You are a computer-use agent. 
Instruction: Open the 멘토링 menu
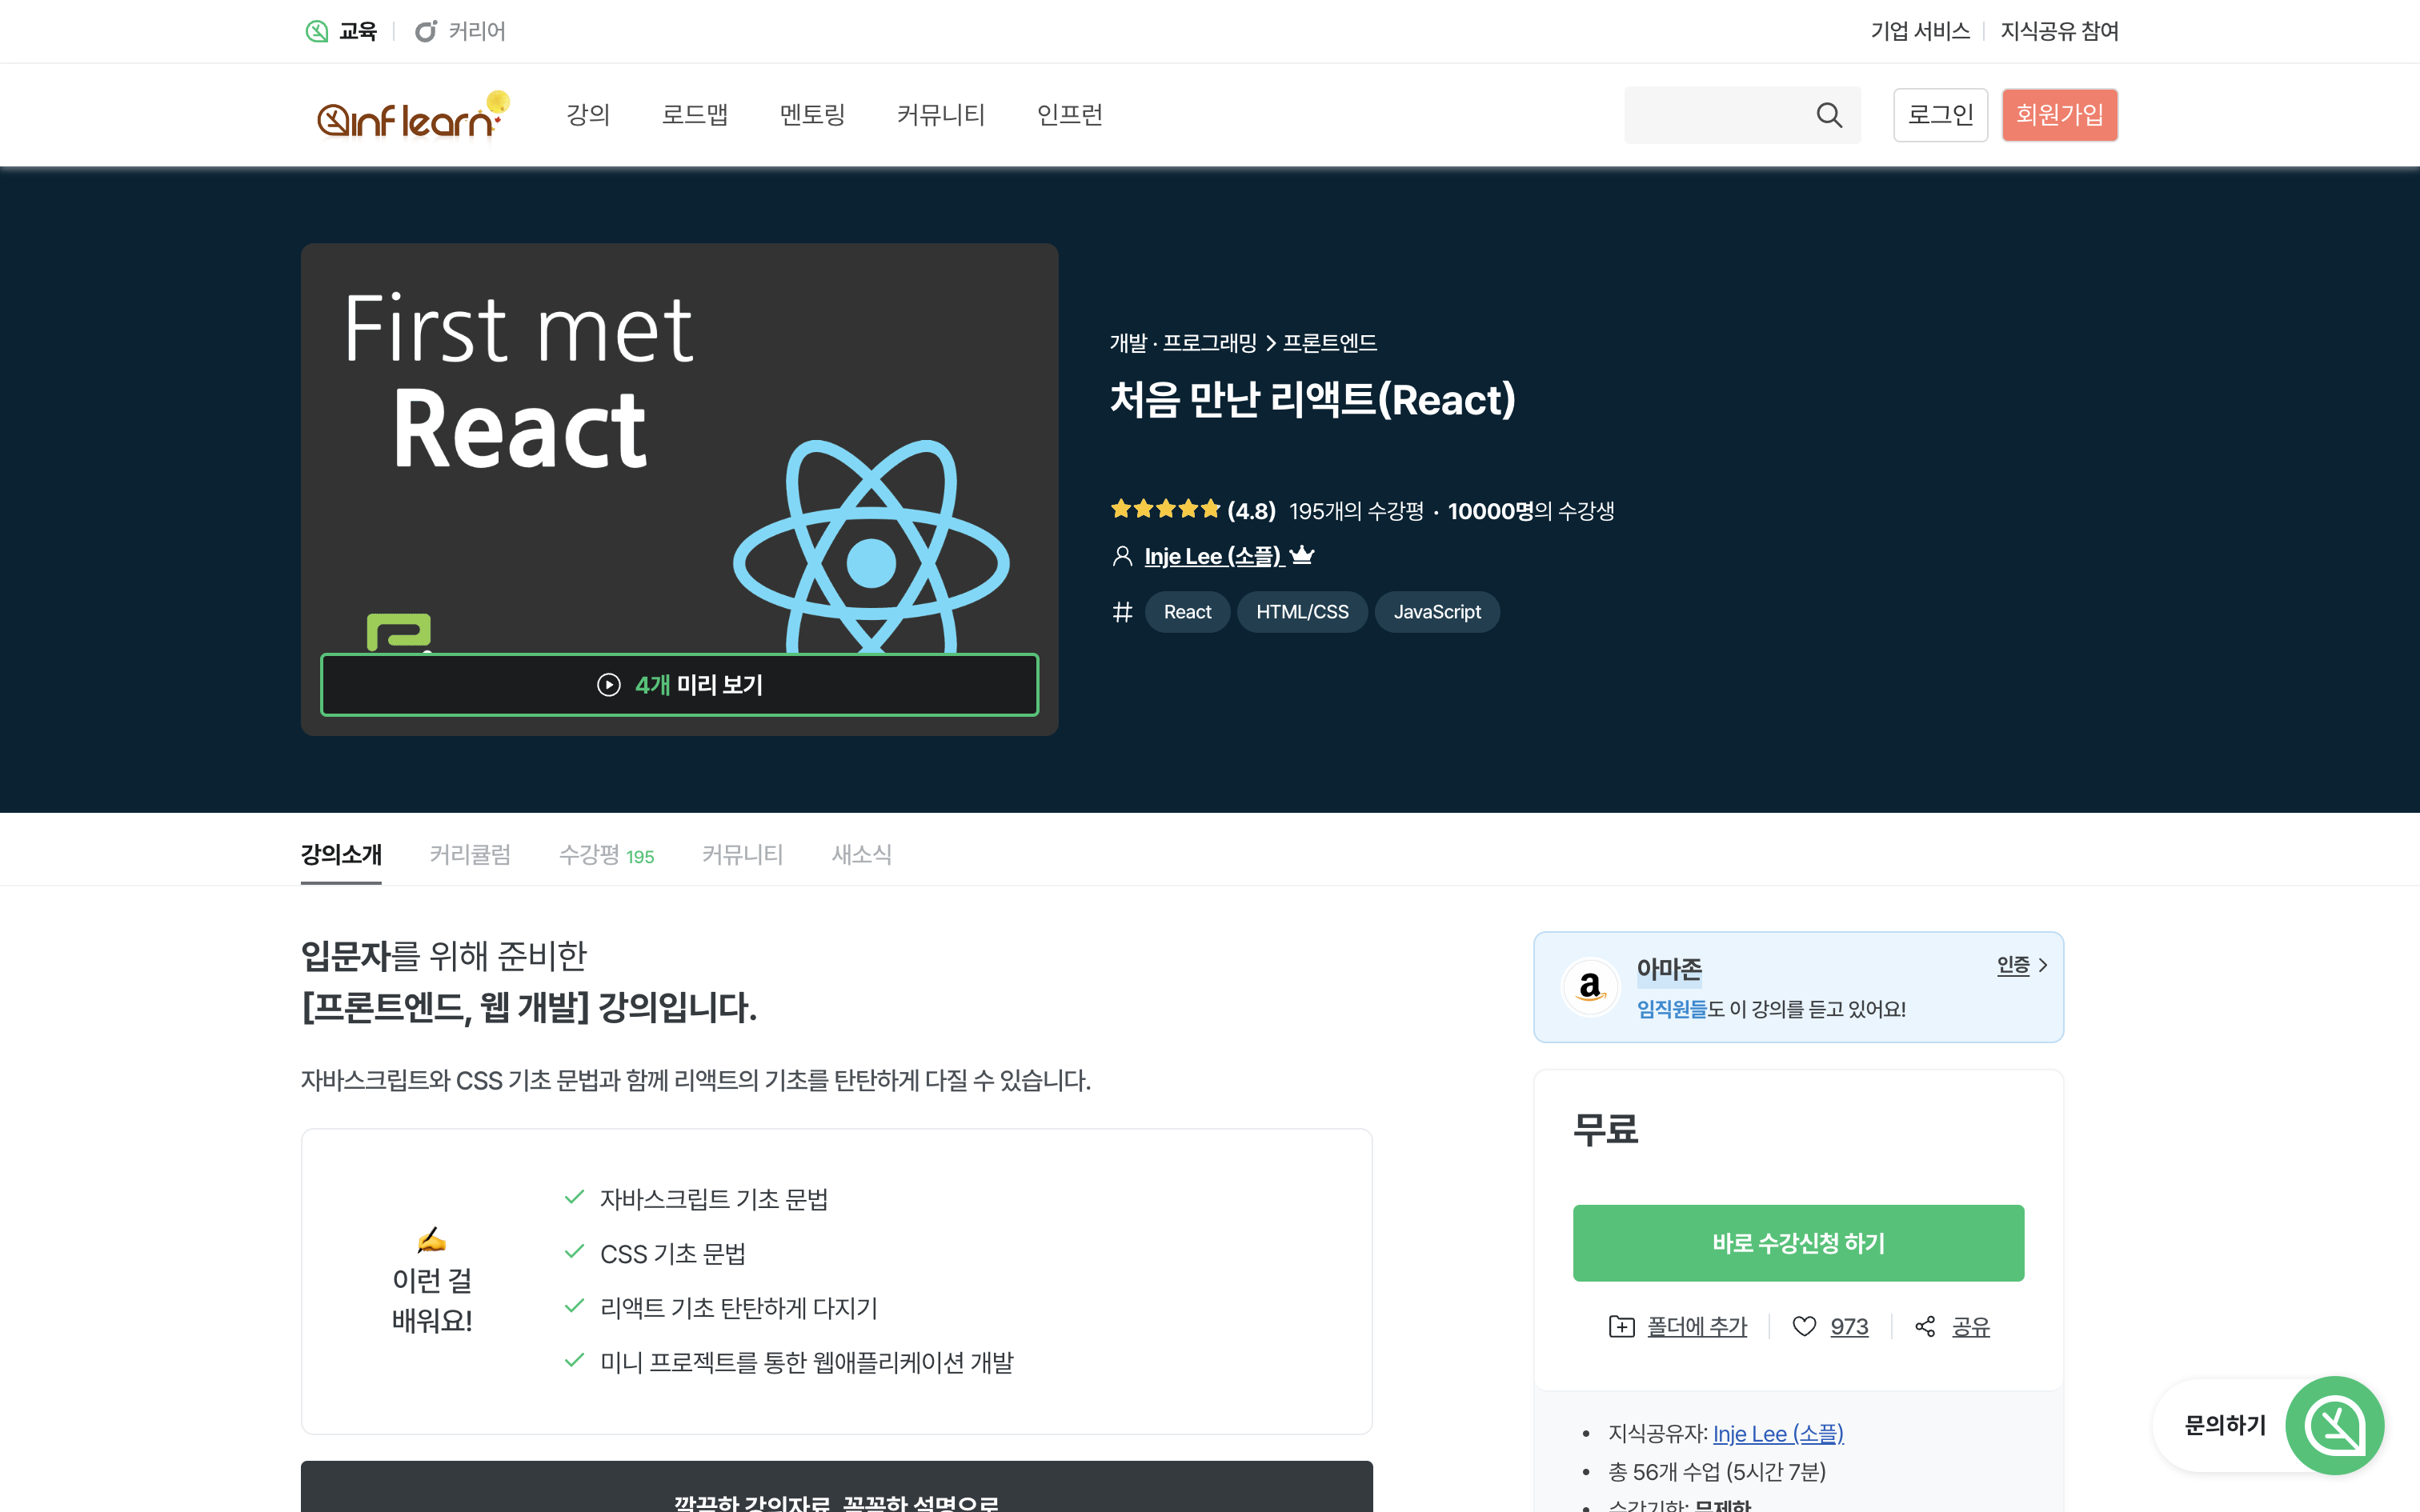pyautogui.click(x=812, y=115)
